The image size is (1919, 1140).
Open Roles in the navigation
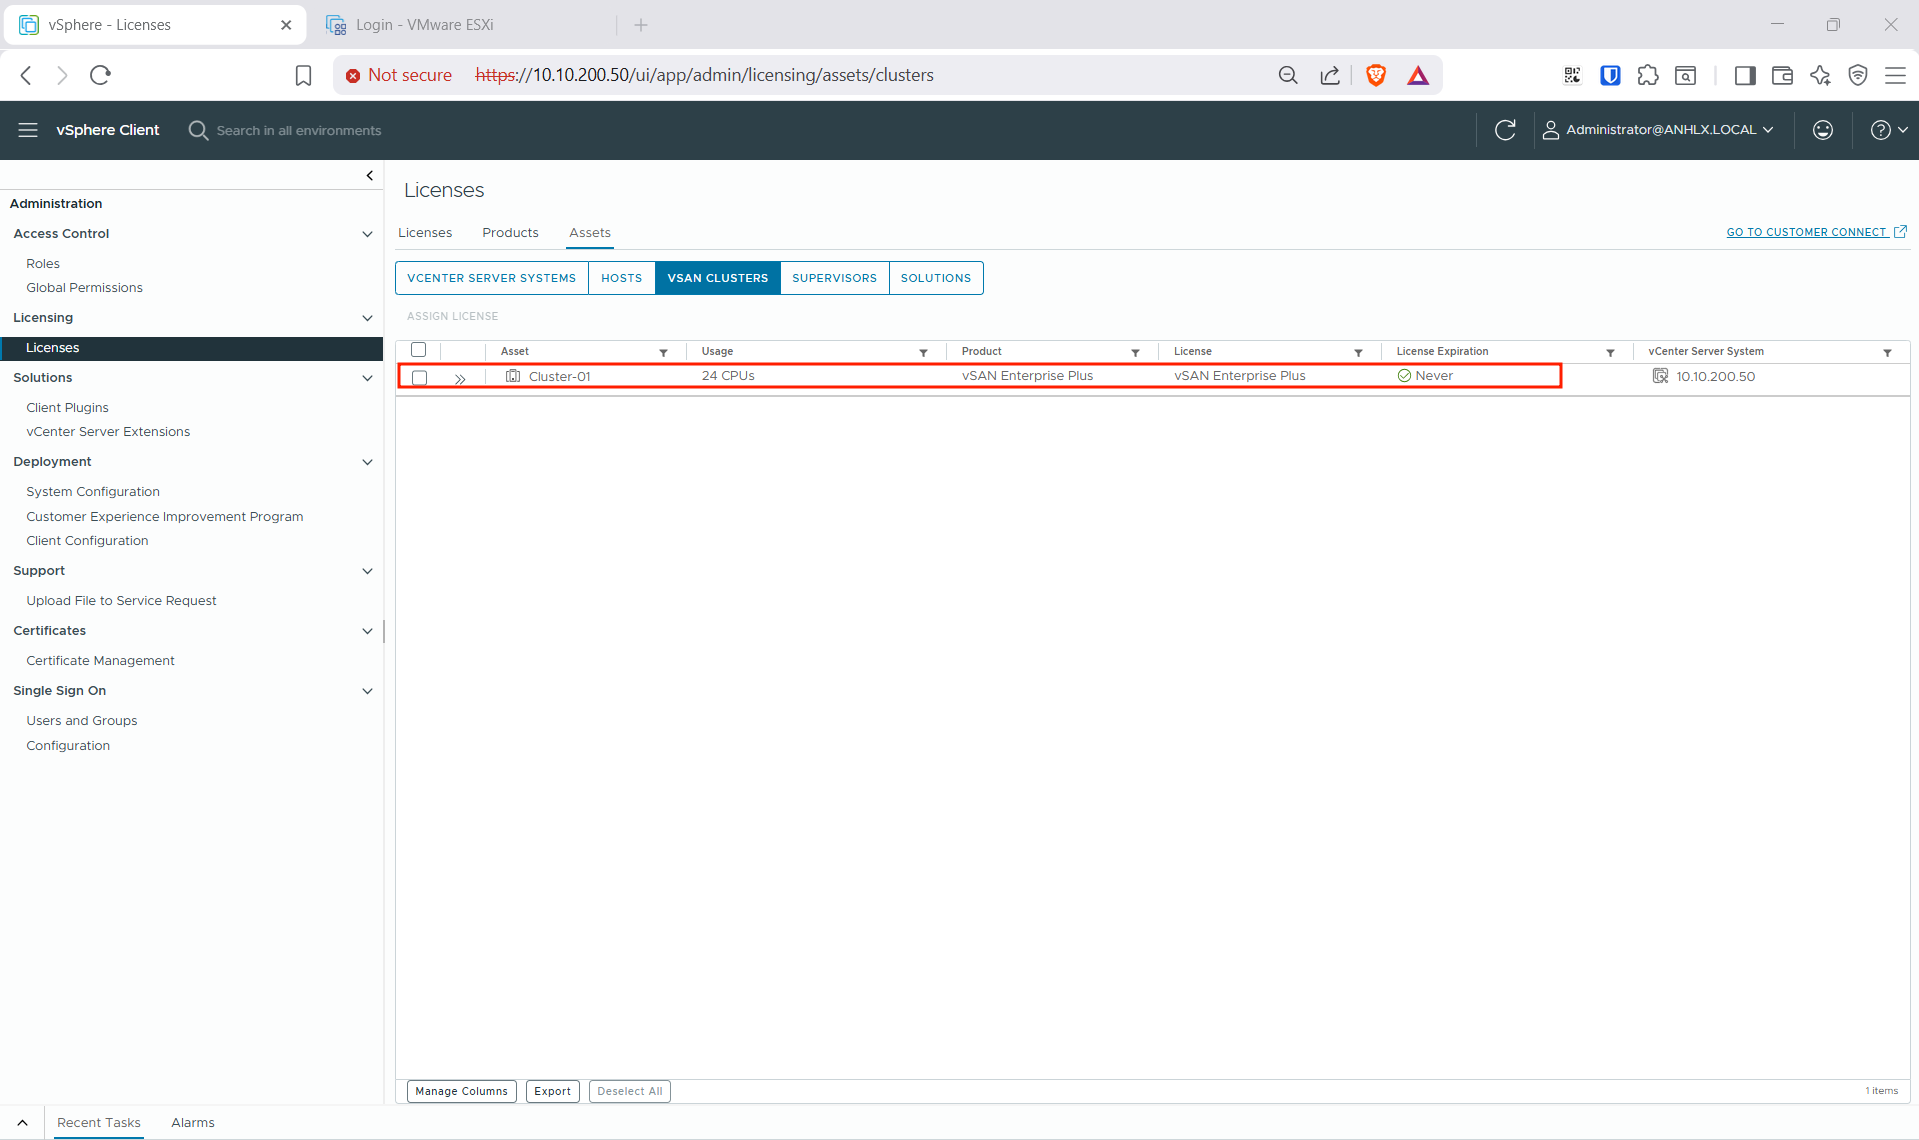(43, 264)
